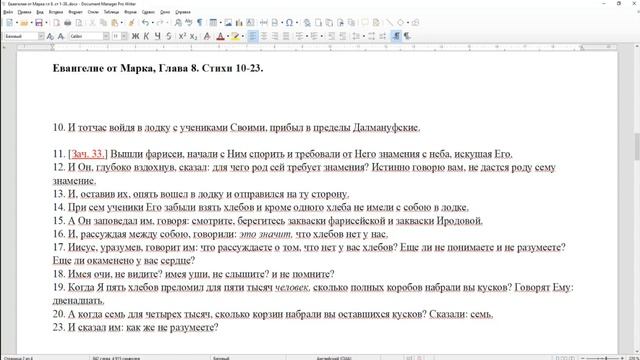
Task: Click the Spelling check icon
Action: [189, 23]
